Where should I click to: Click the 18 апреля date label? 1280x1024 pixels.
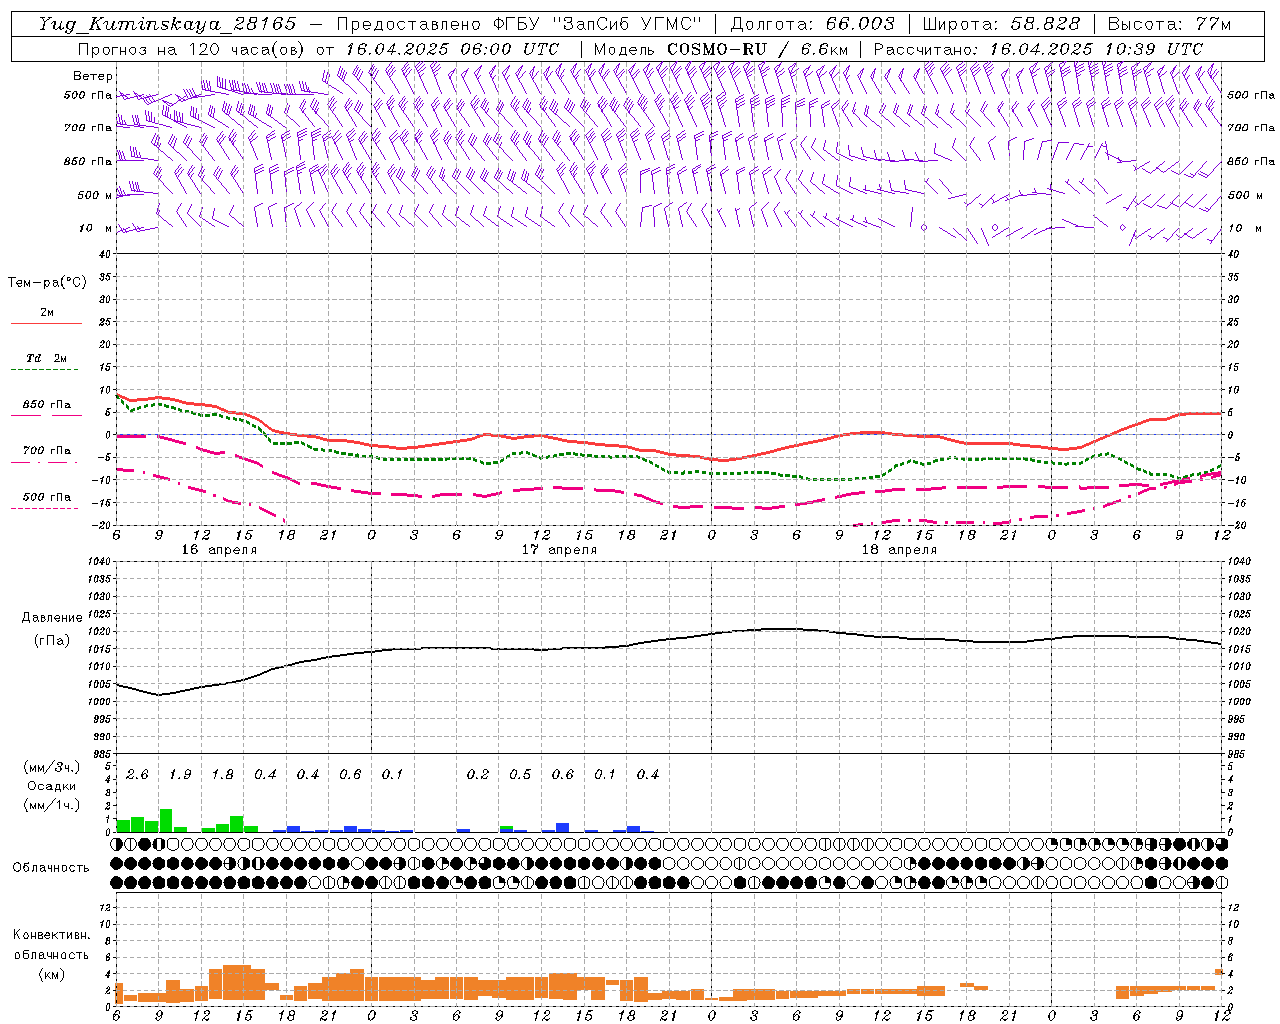pyautogui.click(x=899, y=550)
